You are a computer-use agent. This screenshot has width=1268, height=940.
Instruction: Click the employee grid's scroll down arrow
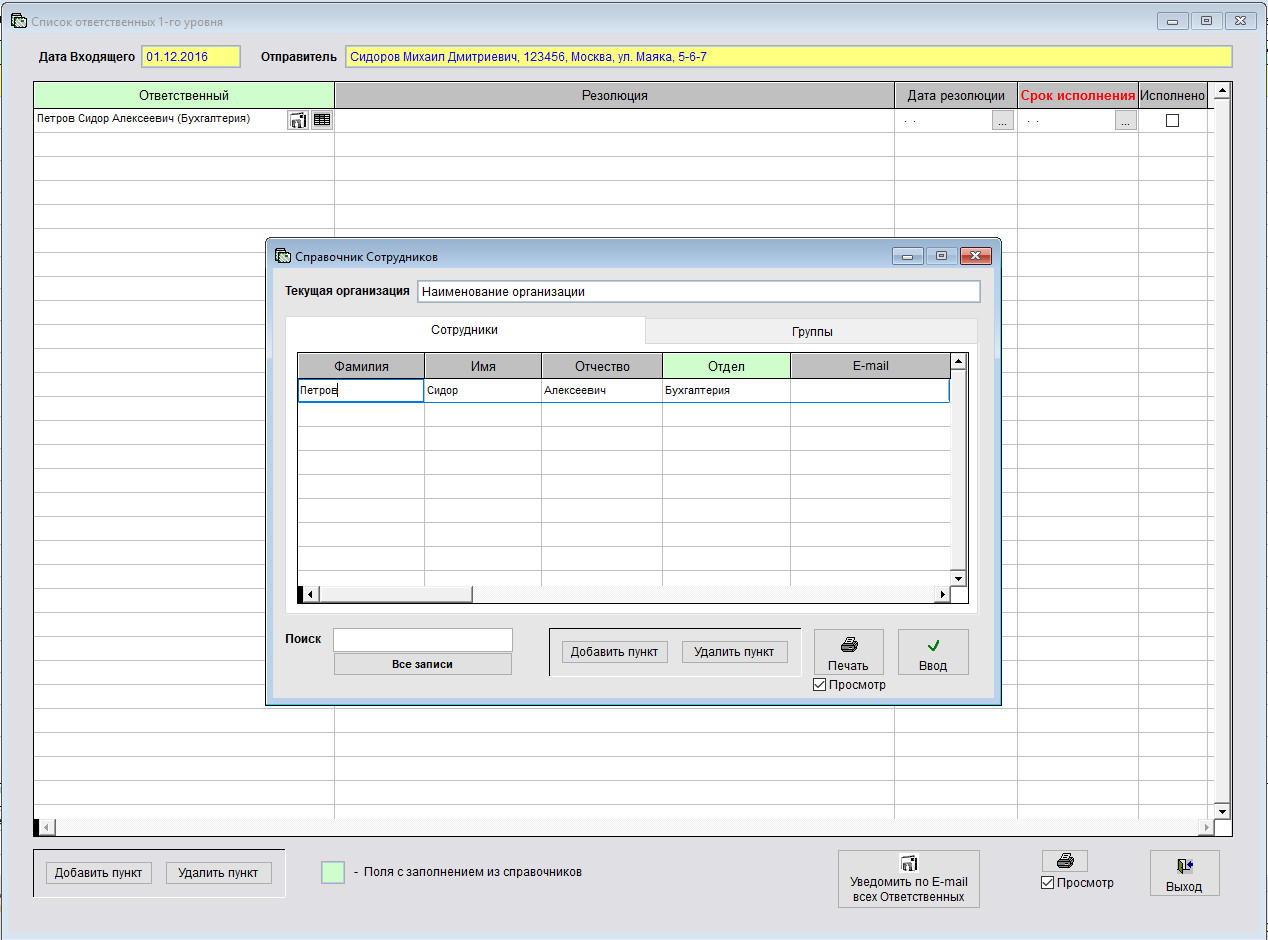pyautogui.click(x=957, y=578)
